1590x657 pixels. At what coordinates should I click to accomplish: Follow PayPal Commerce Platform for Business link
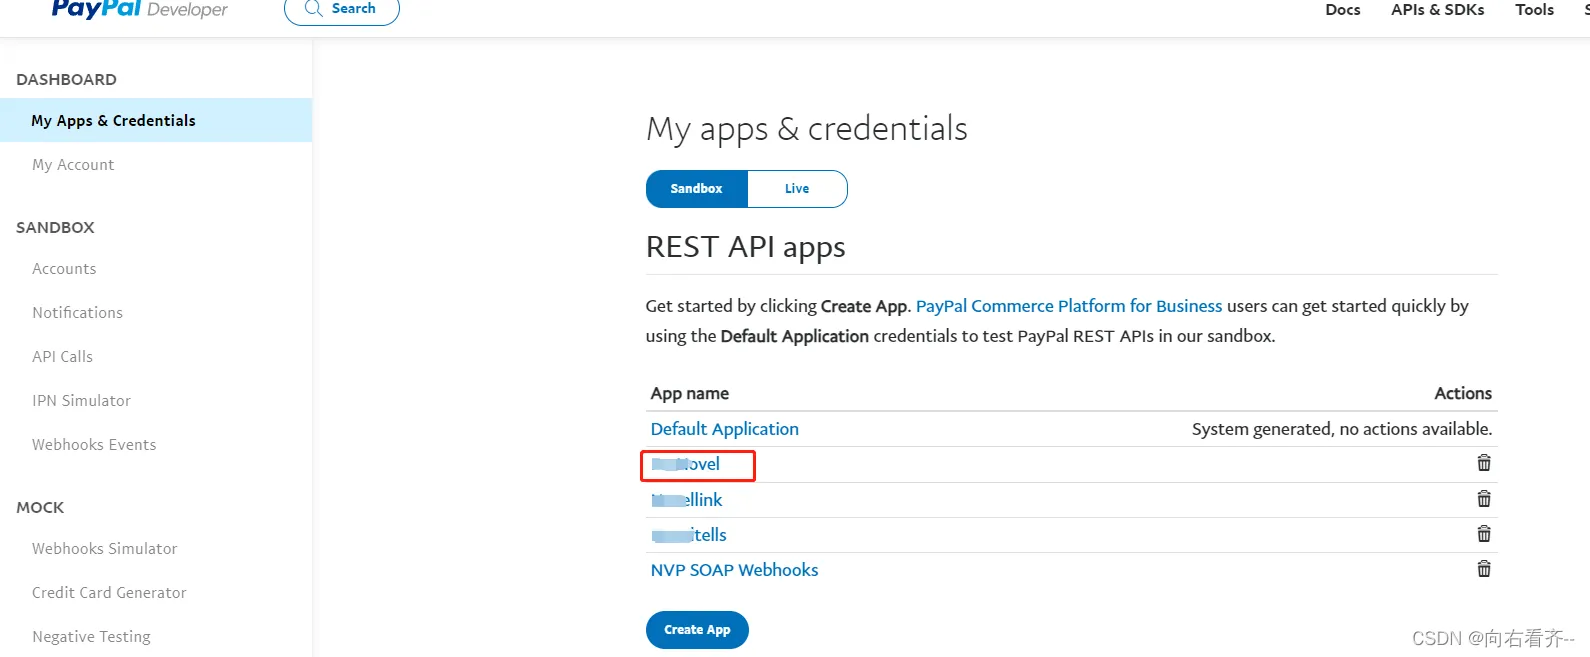pos(1068,306)
